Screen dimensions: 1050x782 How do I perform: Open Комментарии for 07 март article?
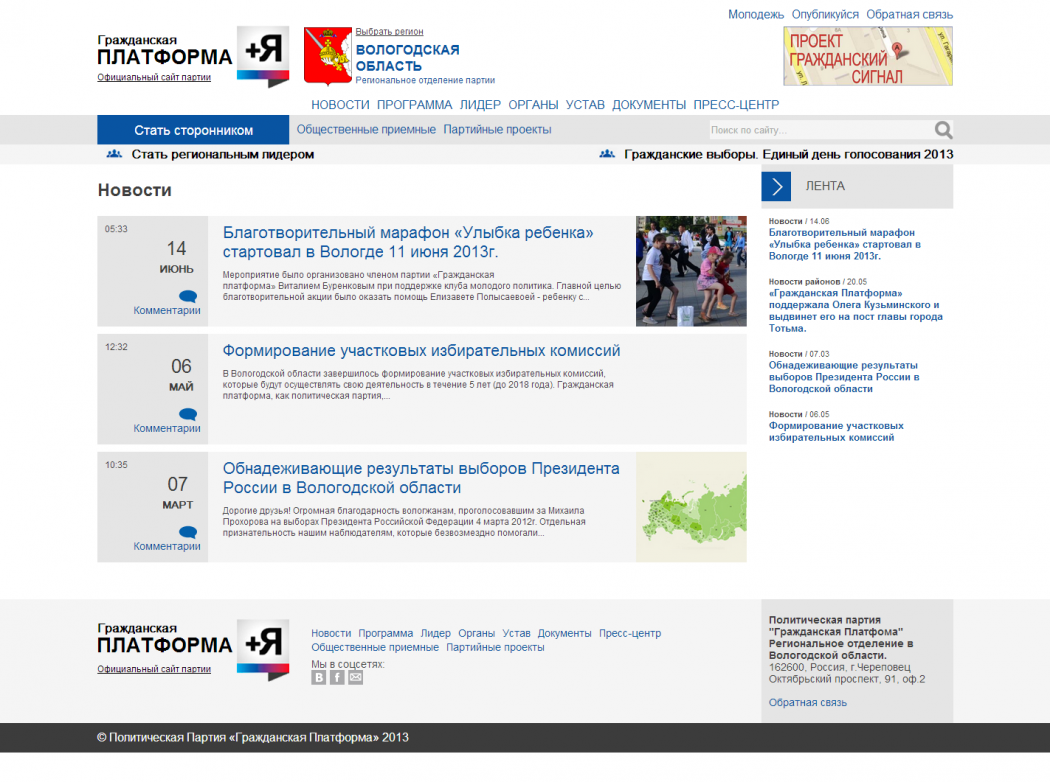pyautogui.click(x=167, y=546)
